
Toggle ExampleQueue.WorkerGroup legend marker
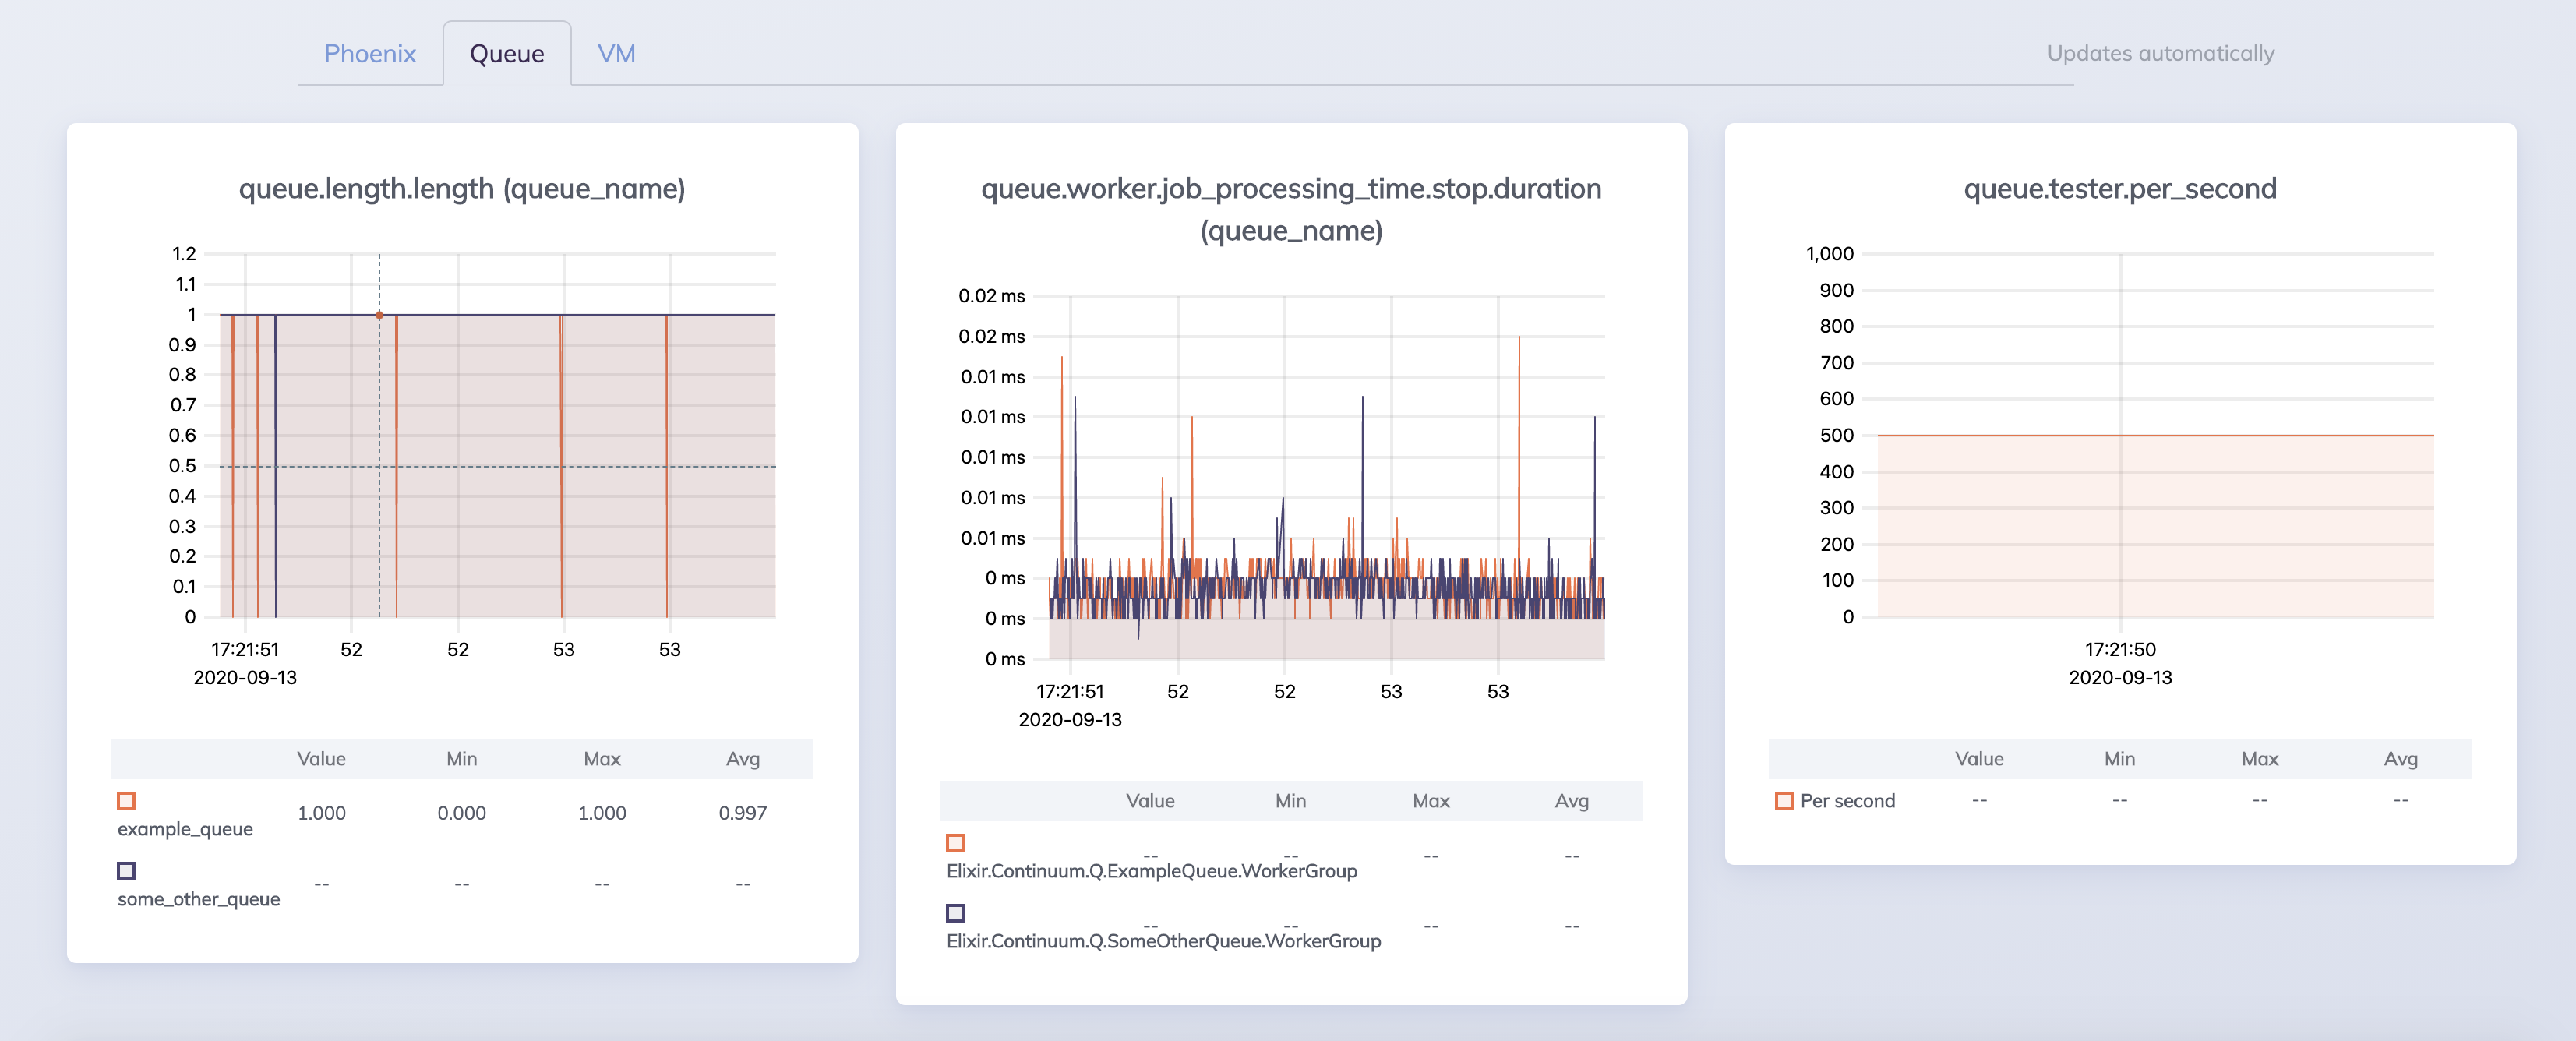coord(955,843)
